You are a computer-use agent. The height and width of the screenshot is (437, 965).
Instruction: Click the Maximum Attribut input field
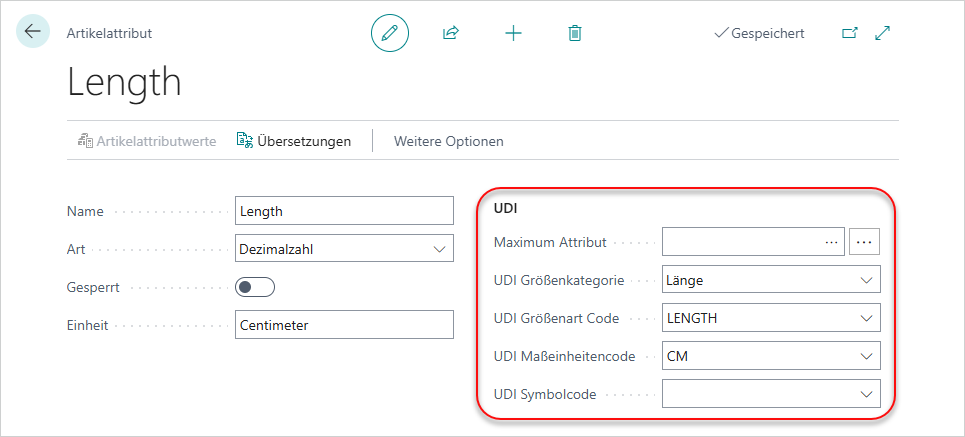tap(740, 242)
